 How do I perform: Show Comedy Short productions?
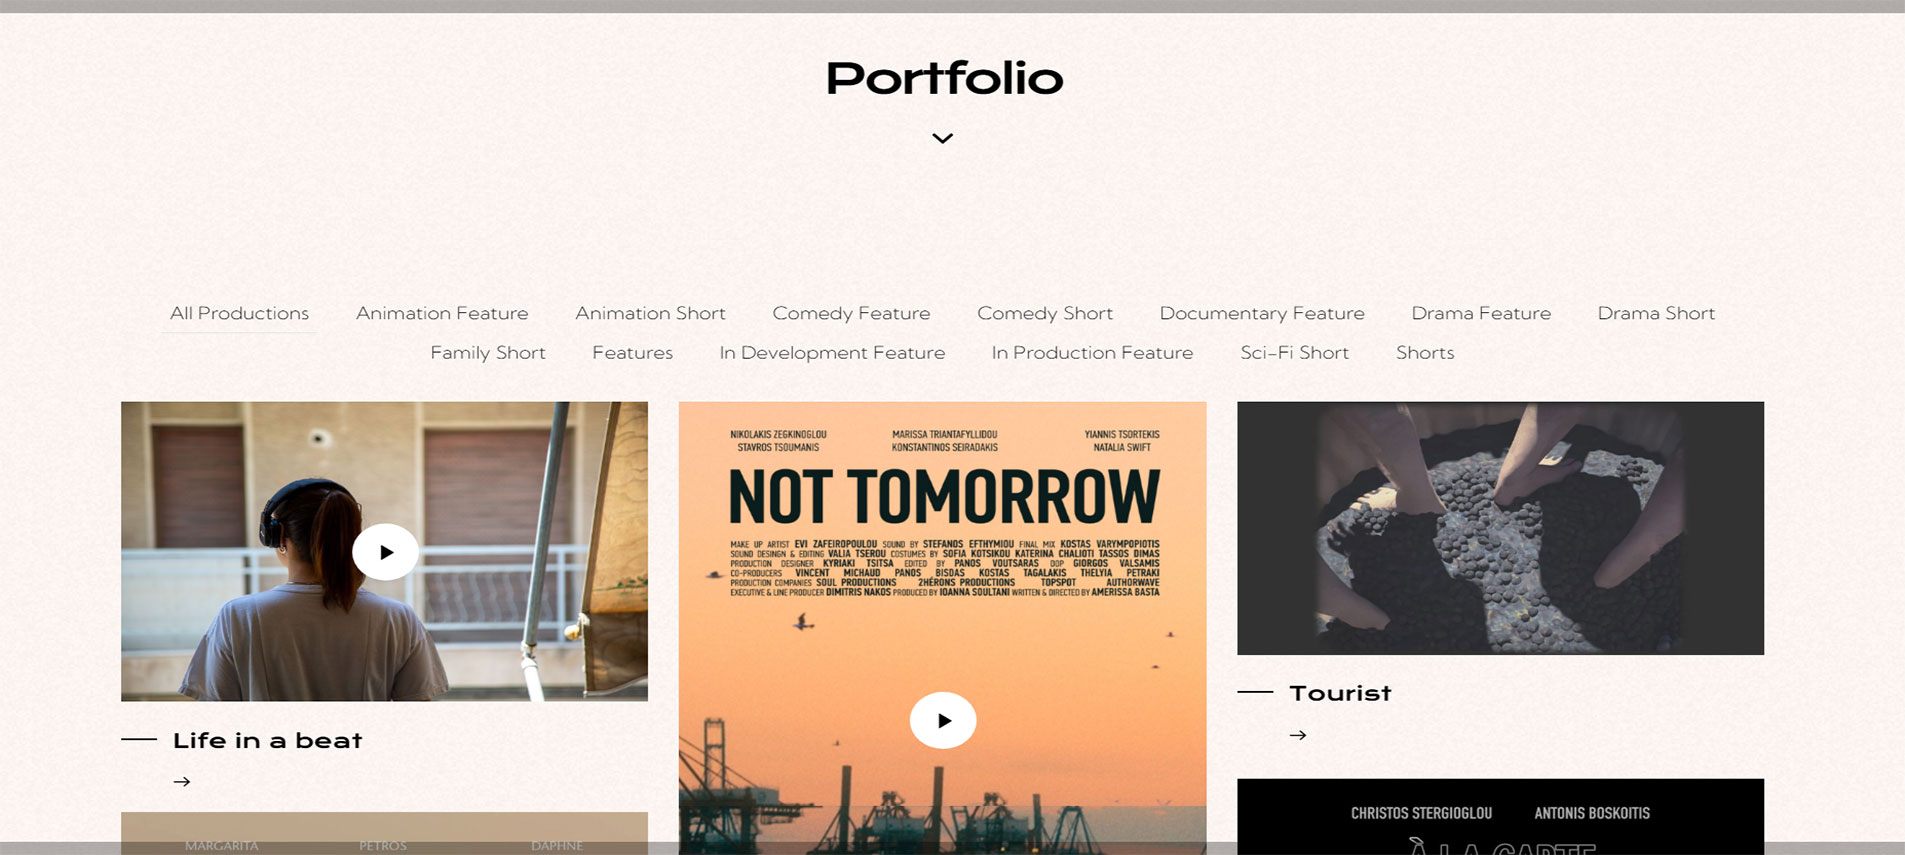tap(1044, 314)
